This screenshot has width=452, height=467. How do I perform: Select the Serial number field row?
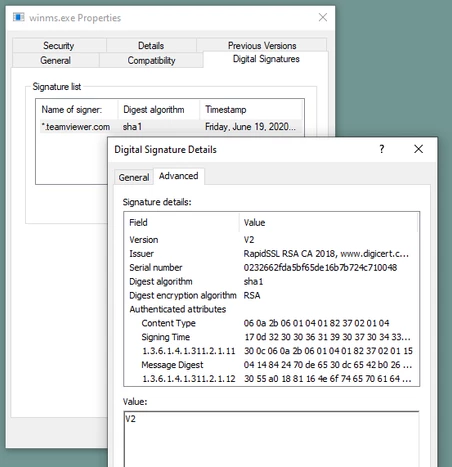pyautogui.click(x=271, y=268)
